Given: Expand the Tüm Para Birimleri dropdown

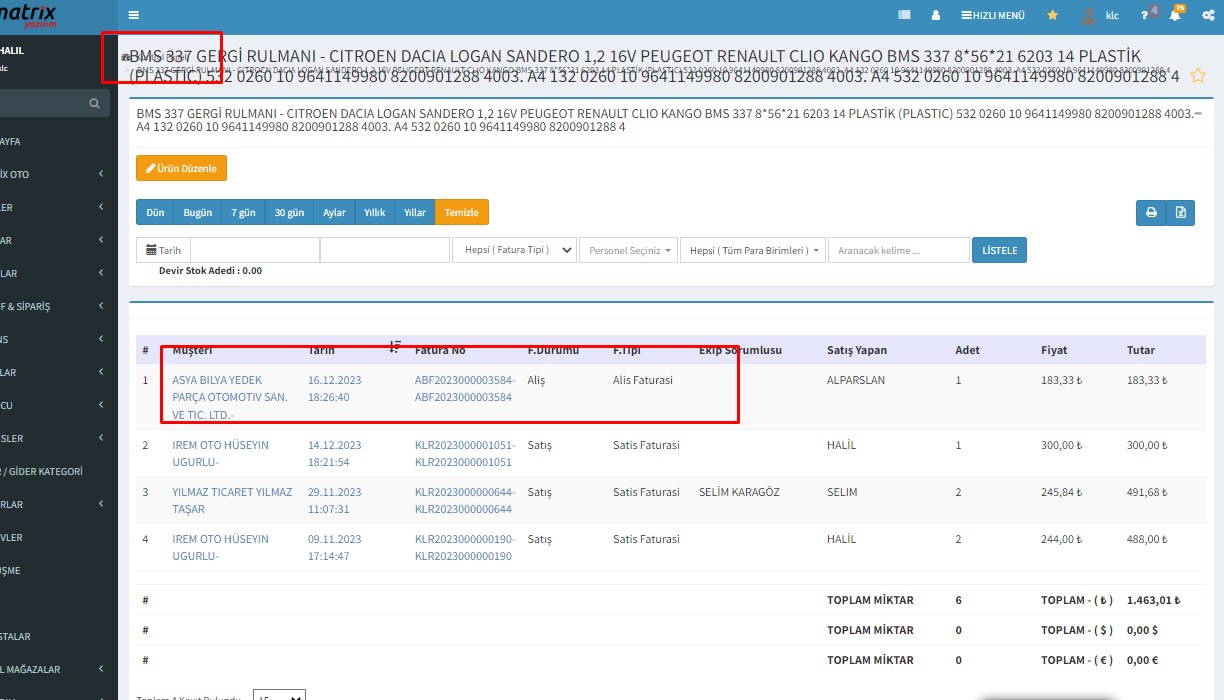Looking at the screenshot, I should pos(753,250).
